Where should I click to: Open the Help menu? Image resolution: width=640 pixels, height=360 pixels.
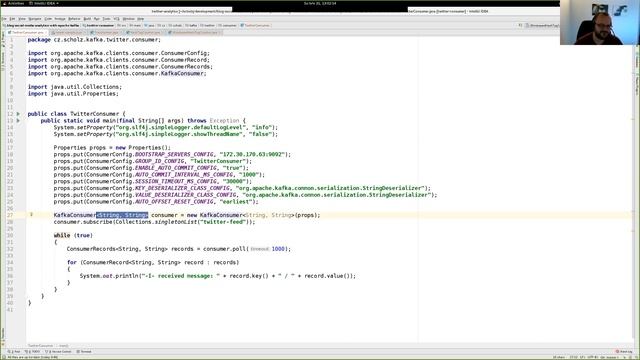(x=140, y=19)
